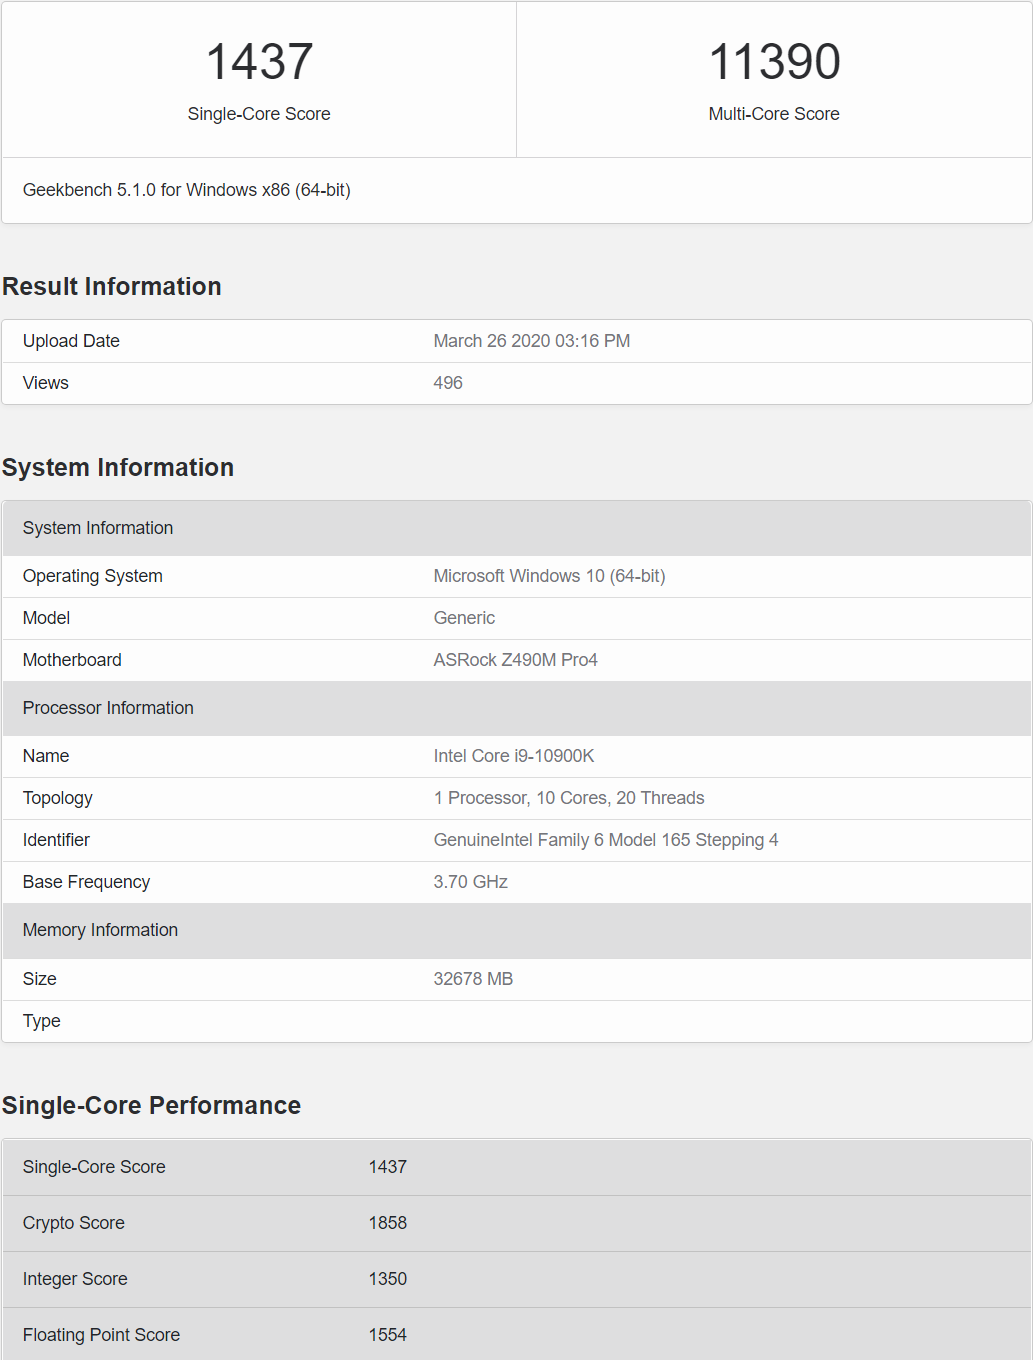Select the Geekbench 5.1.0 version text

[x=186, y=190]
